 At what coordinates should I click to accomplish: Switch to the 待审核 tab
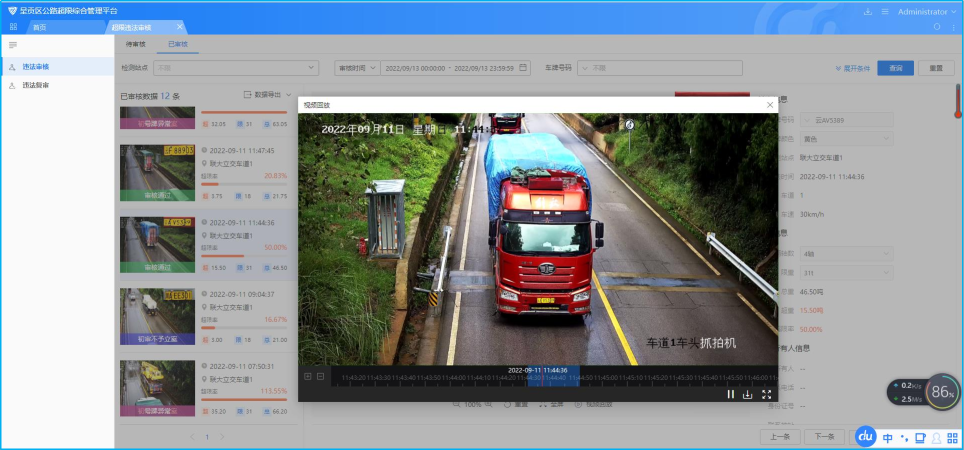tap(135, 45)
